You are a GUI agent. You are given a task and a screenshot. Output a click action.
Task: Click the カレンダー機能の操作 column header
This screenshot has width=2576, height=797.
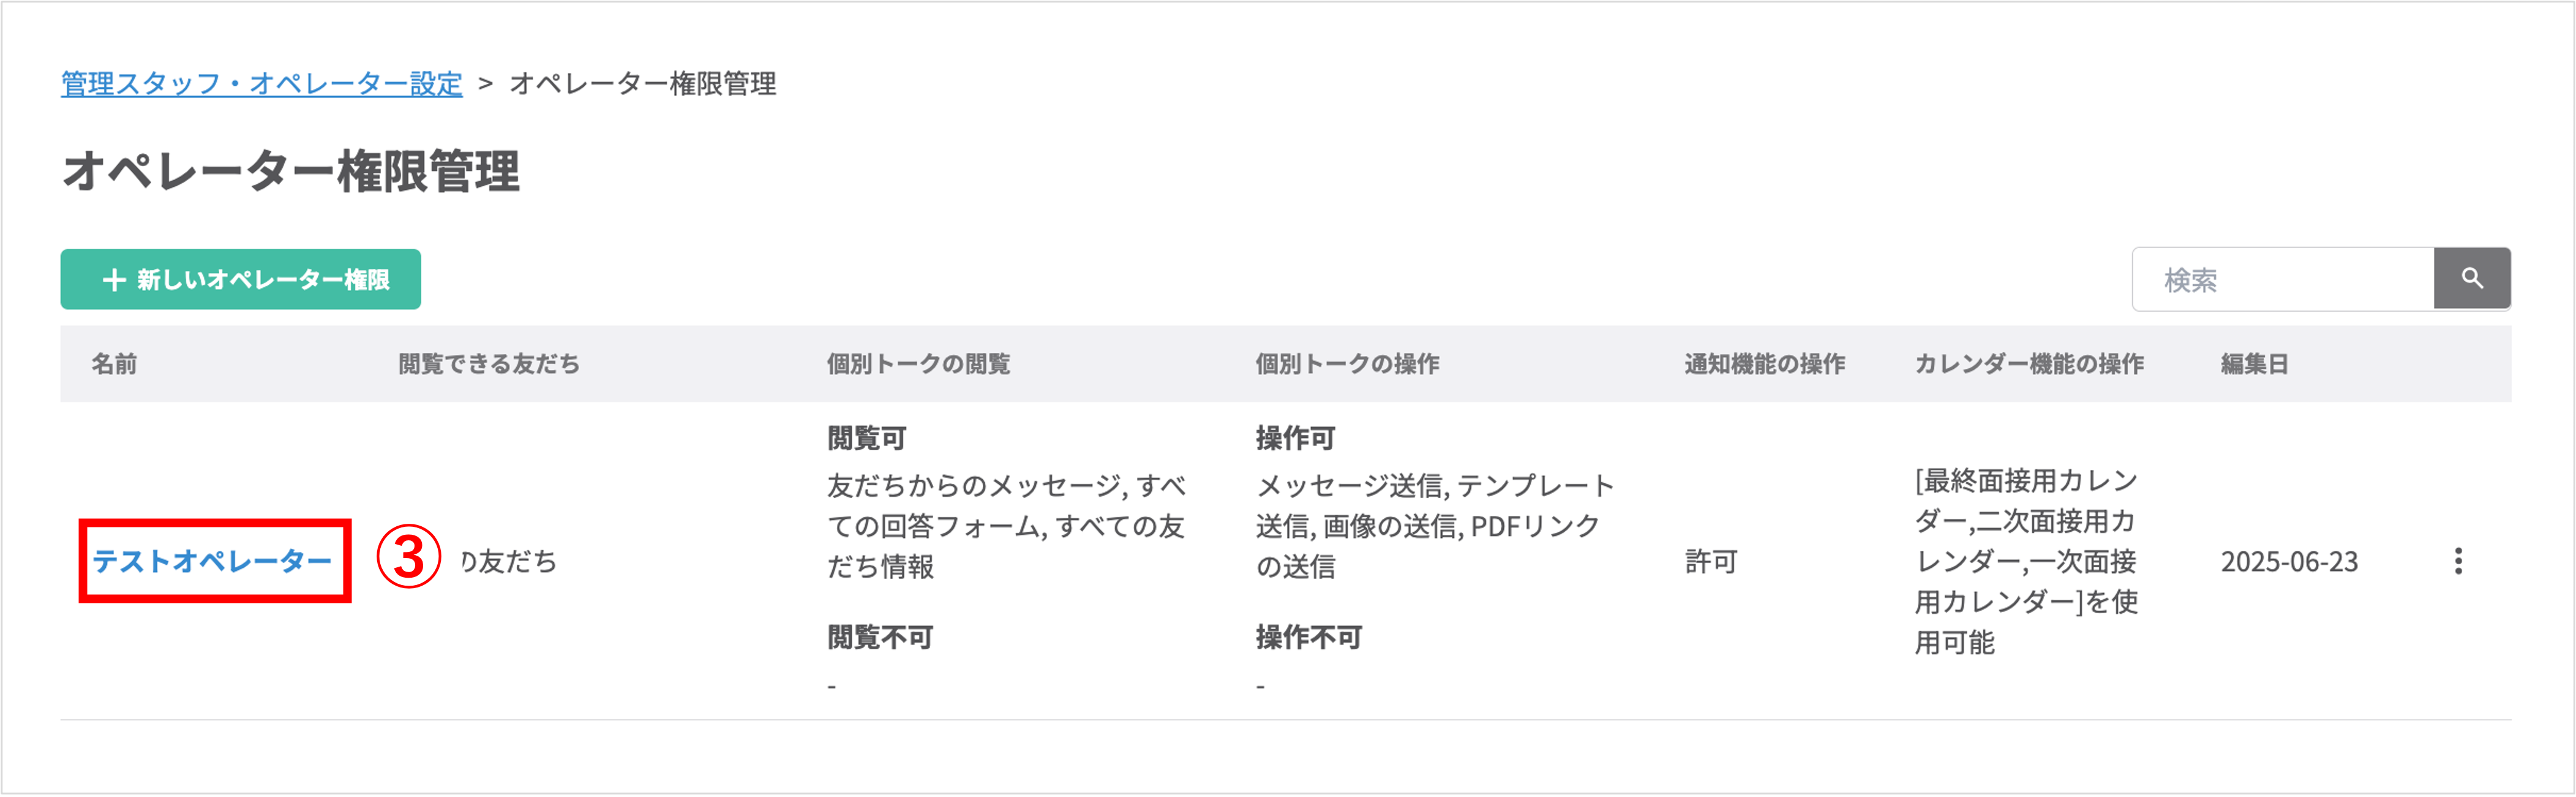point(2029,364)
